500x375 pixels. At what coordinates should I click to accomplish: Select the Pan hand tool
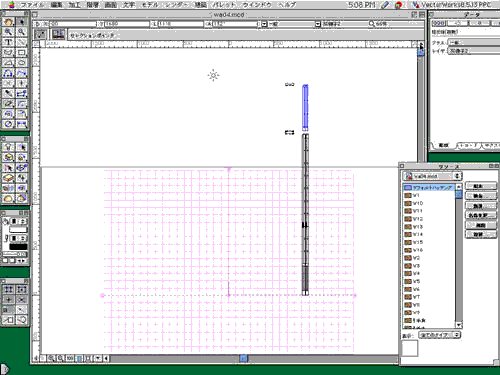coord(8,22)
